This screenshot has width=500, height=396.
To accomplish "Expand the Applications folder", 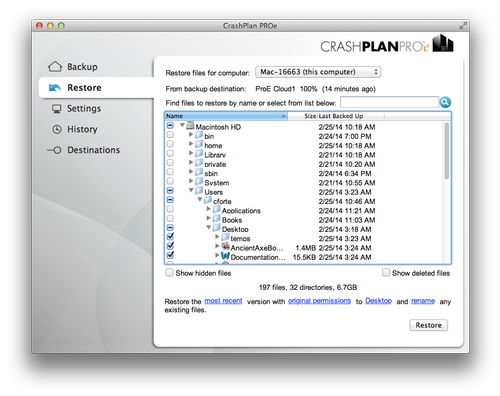I will [209, 209].
